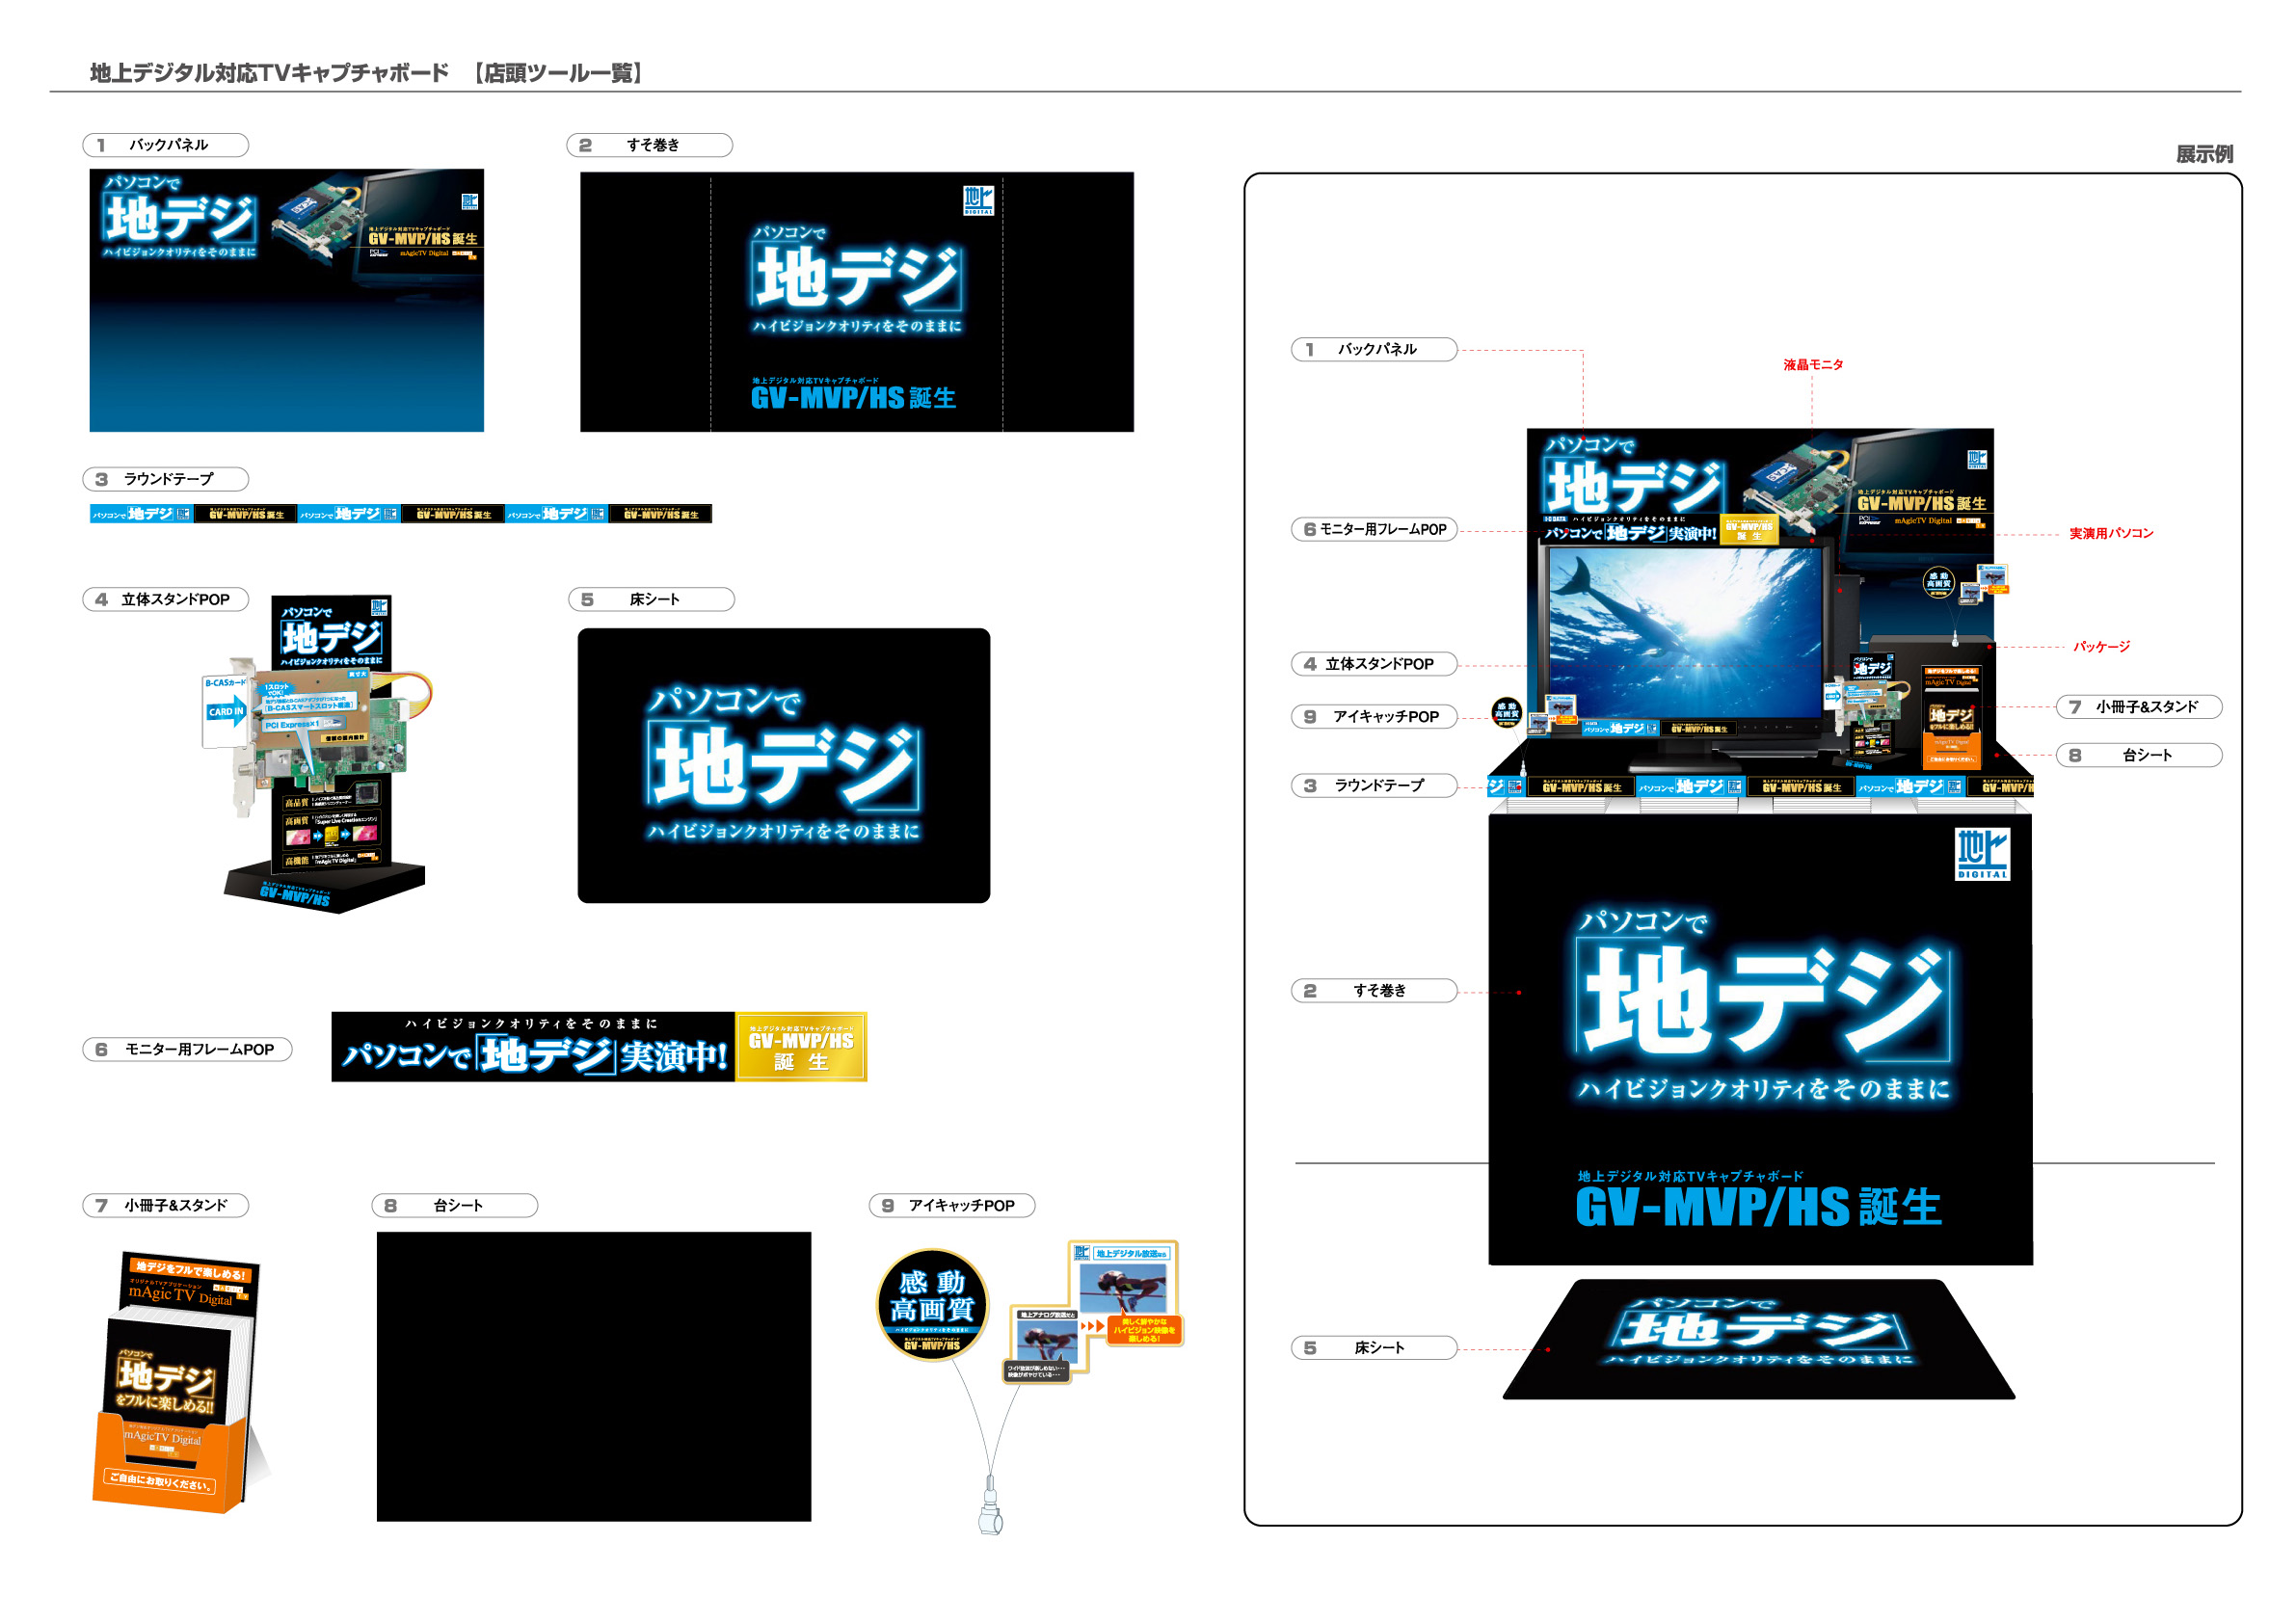This screenshot has width=2296, height=1623.
Task: Click the round tape strip thumbnail
Action: point(400,514)
